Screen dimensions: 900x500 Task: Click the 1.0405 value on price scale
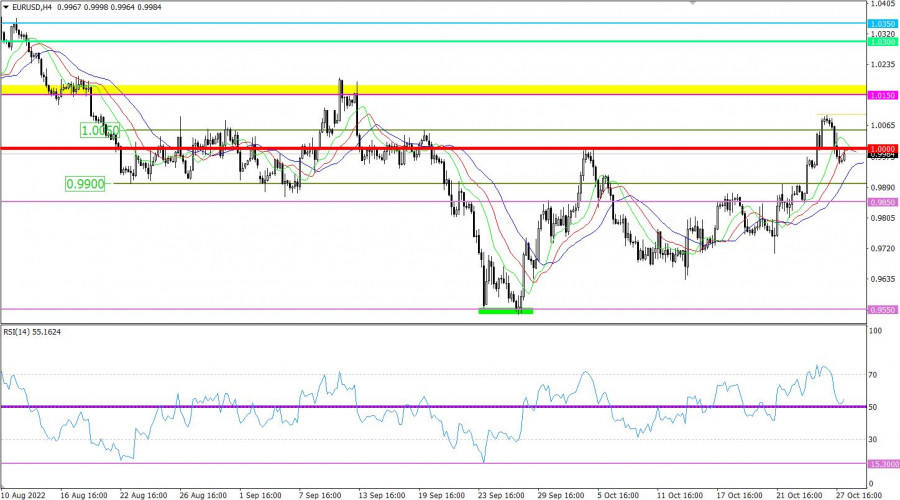pos(882,4)
